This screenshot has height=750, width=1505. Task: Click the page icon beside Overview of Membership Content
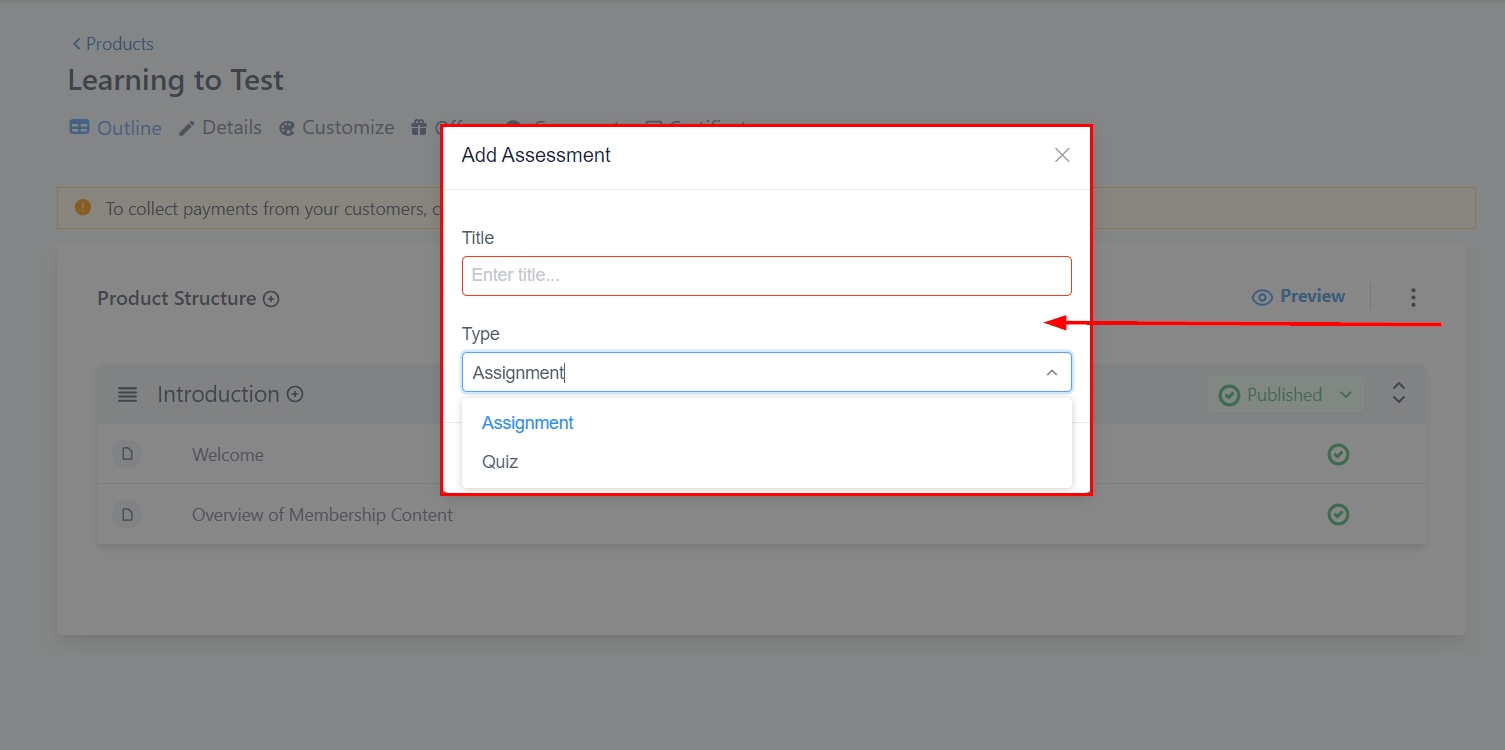tap(127, 515)
